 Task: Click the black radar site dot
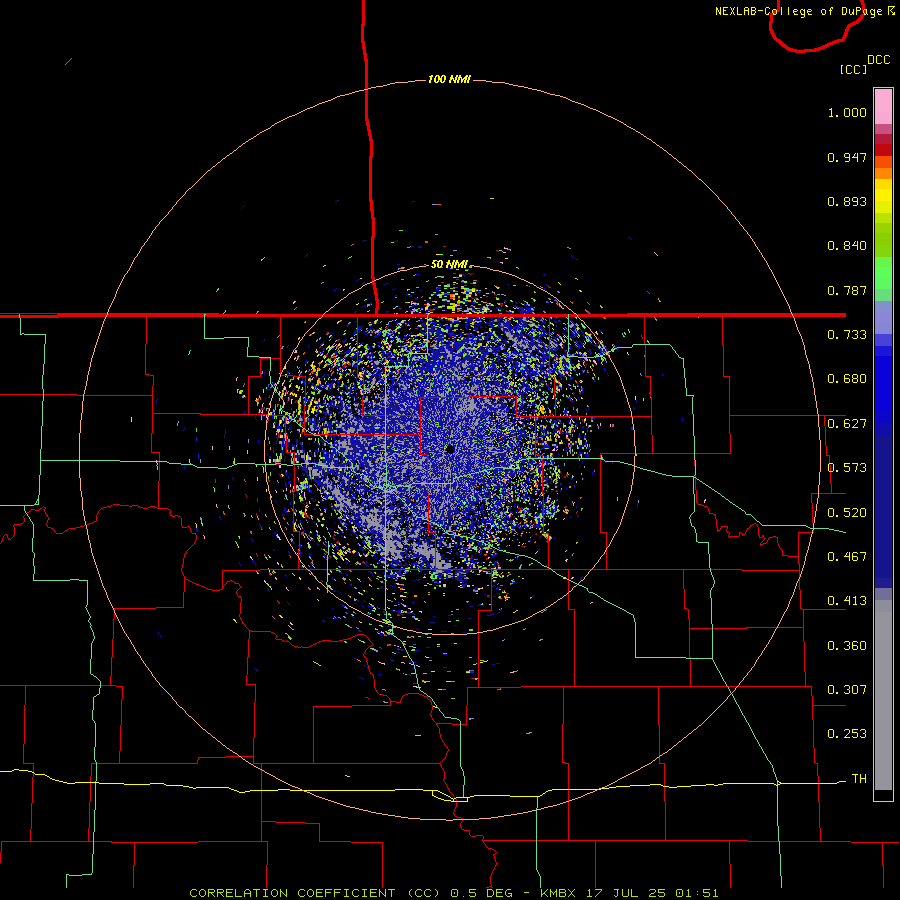pos(450,449)
